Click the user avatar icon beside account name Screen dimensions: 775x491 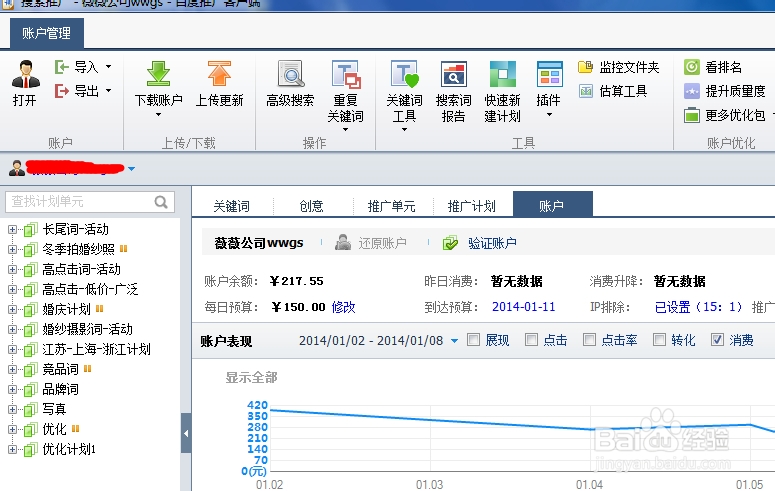[x=16, y=168]
